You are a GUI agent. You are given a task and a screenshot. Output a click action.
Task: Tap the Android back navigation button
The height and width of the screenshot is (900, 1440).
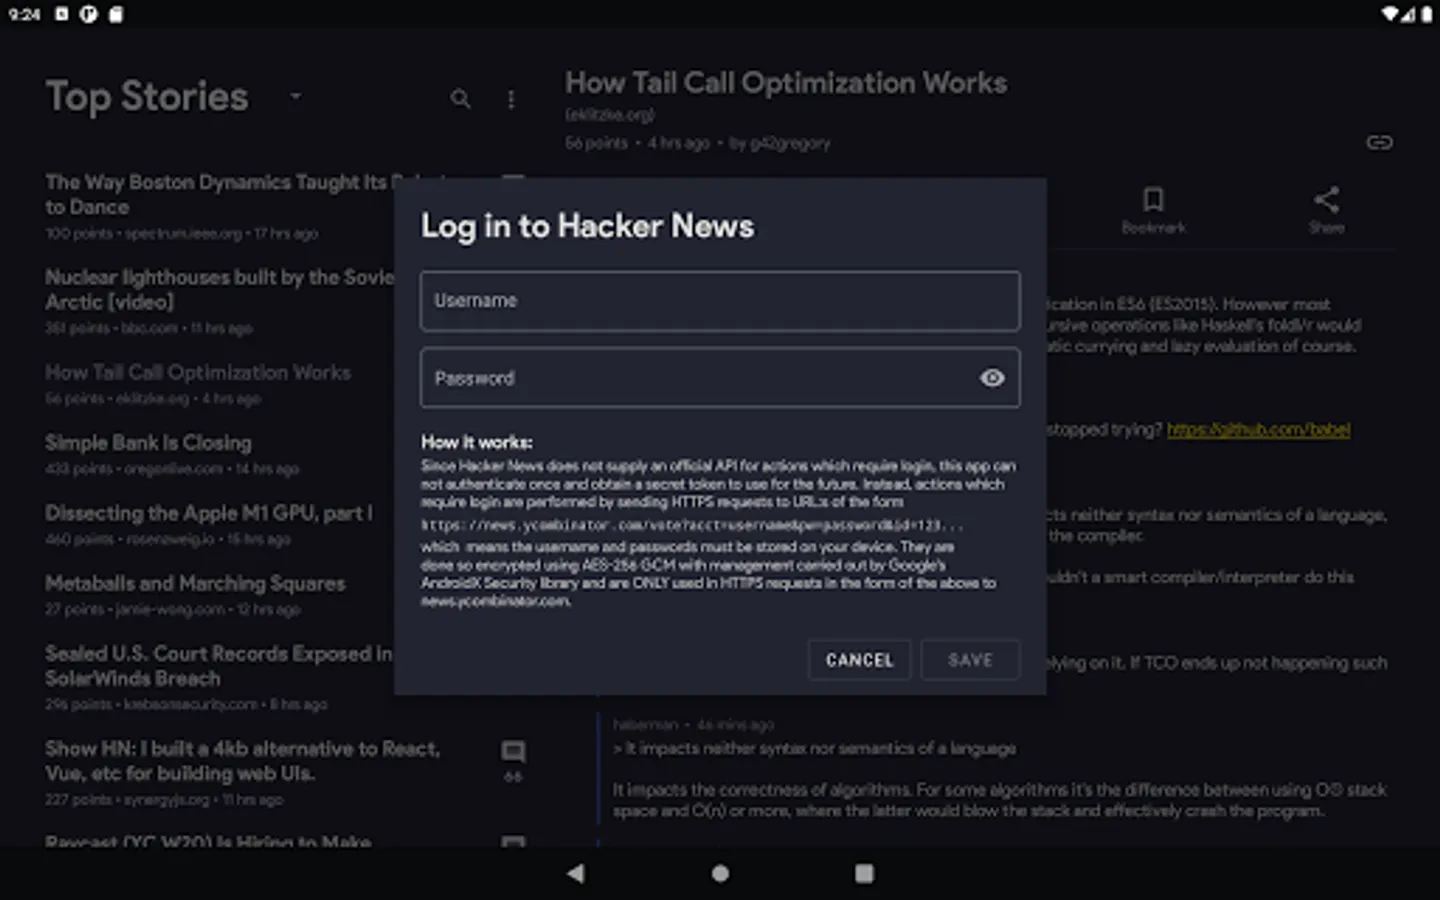point(575,873)
